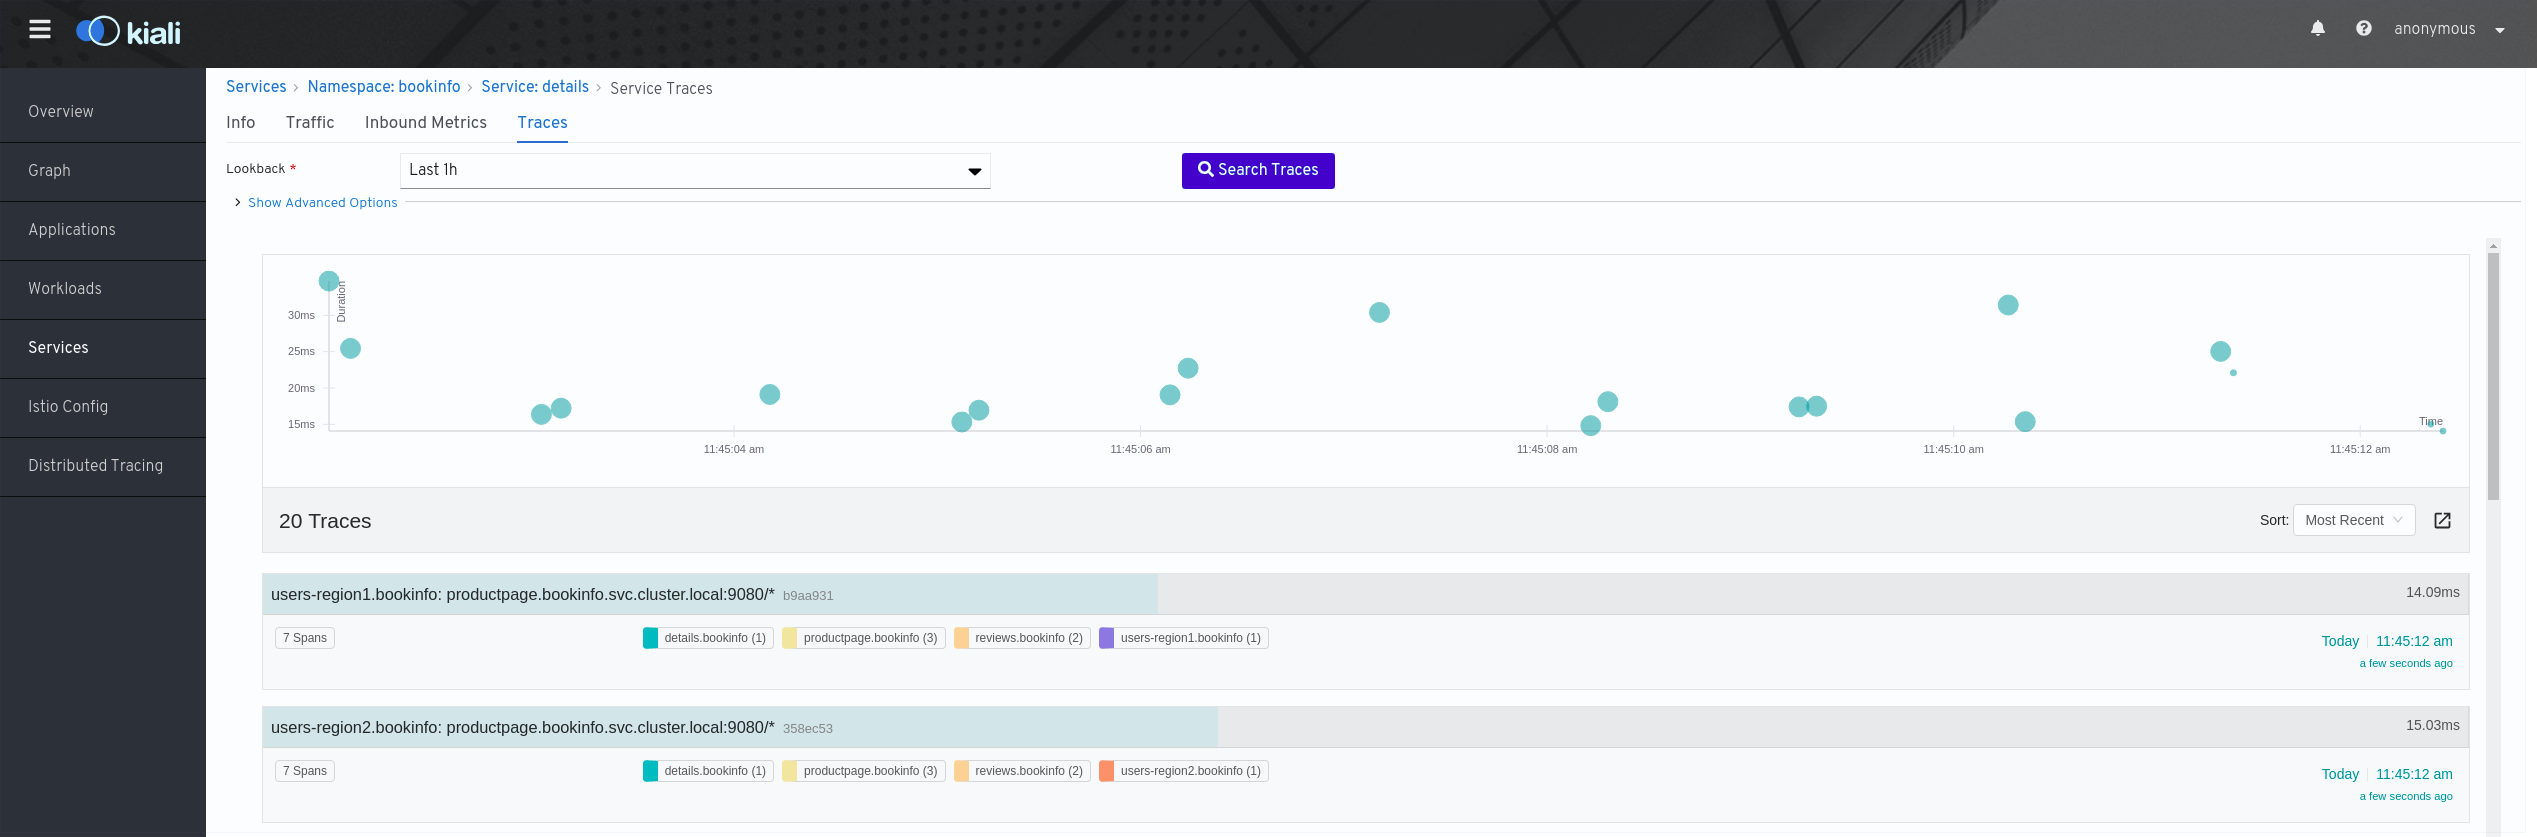Screen dimensions: 2537x837
Task: Click 7 Spans badge in region2 trace
Action: (305, 771)
